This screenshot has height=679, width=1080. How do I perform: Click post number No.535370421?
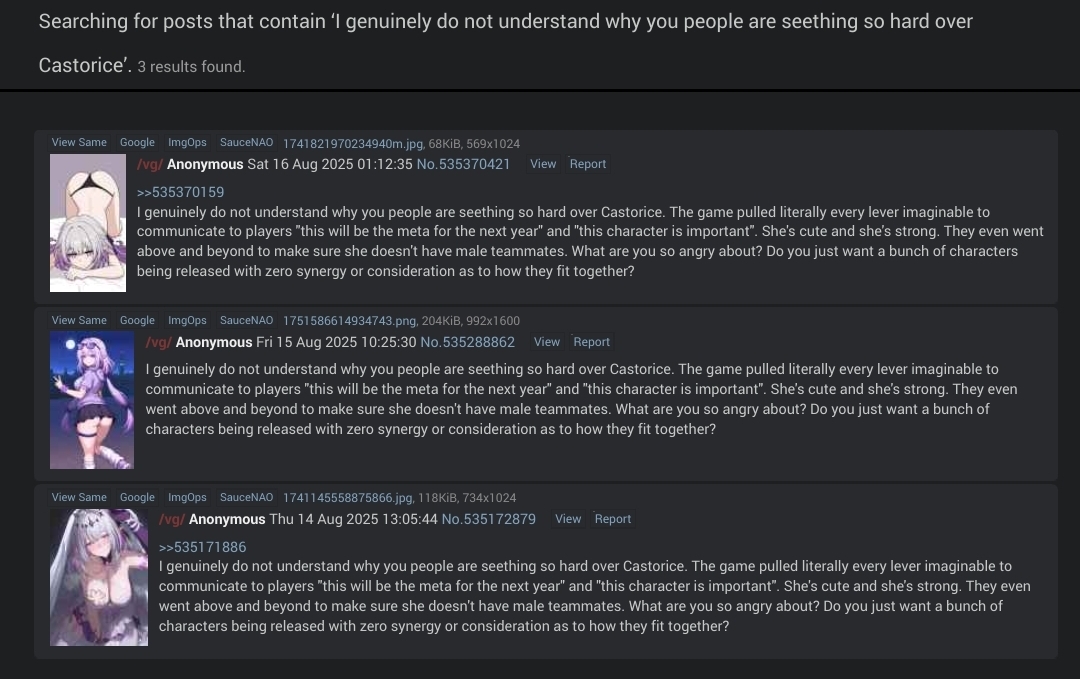463,164
